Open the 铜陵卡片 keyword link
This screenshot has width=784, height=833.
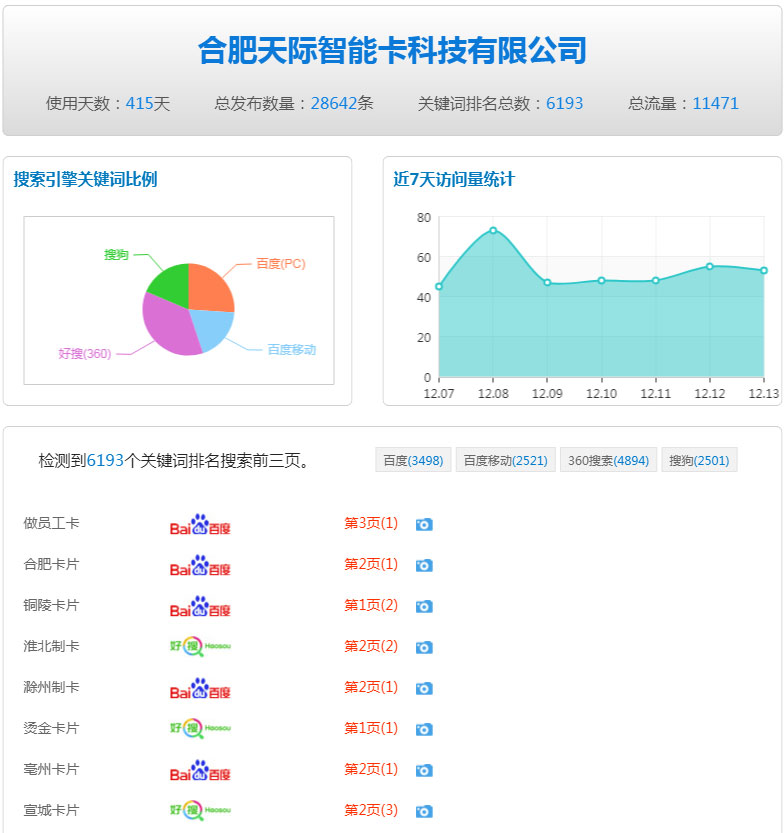tap(51, 606)
